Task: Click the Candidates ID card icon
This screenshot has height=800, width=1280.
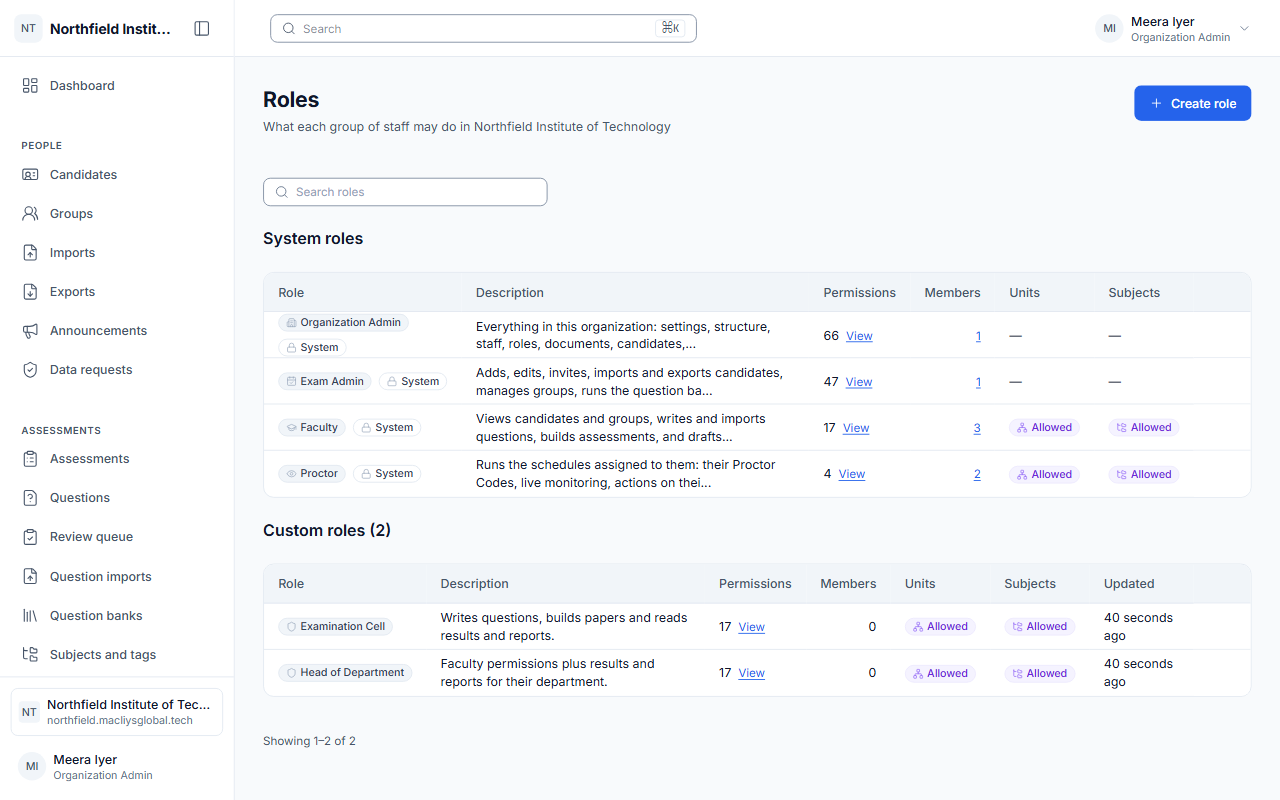Action: [x=30, y=175]
